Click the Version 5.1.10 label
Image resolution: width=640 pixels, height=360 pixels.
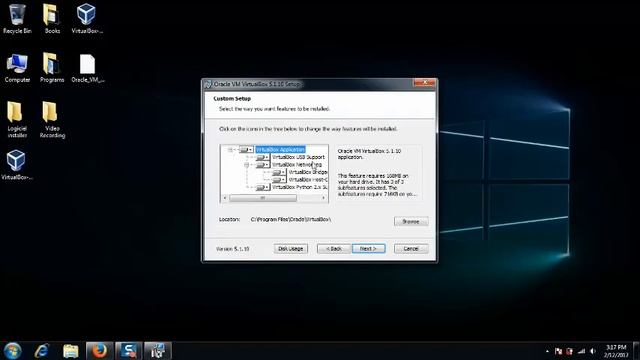click(232, 249)
